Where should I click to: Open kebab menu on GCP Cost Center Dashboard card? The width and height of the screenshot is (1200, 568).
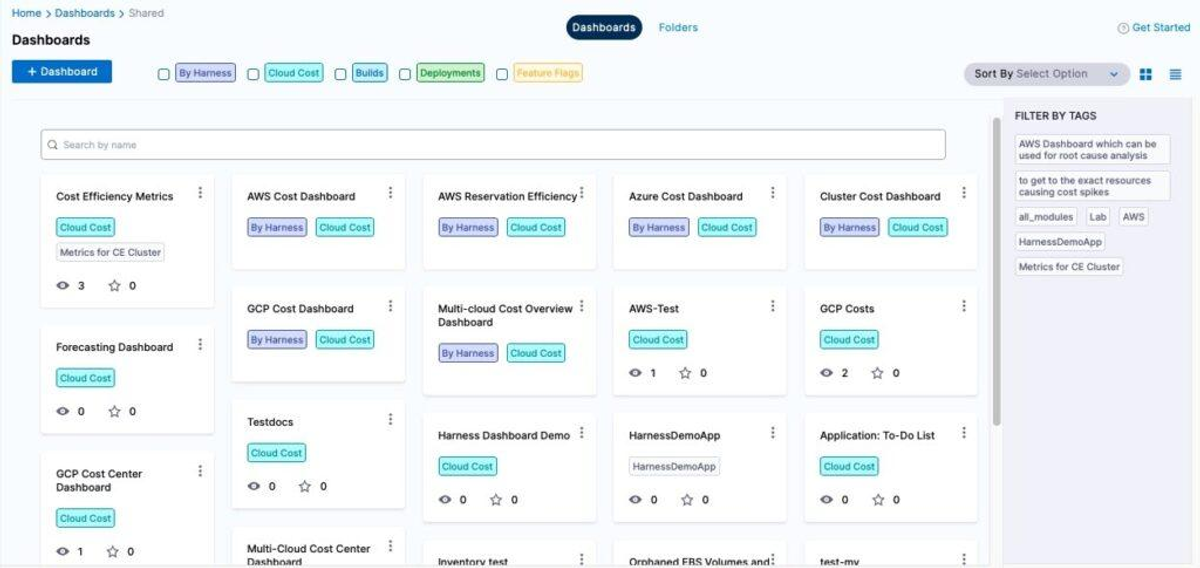pyautogui.click(x=200, y=471)
